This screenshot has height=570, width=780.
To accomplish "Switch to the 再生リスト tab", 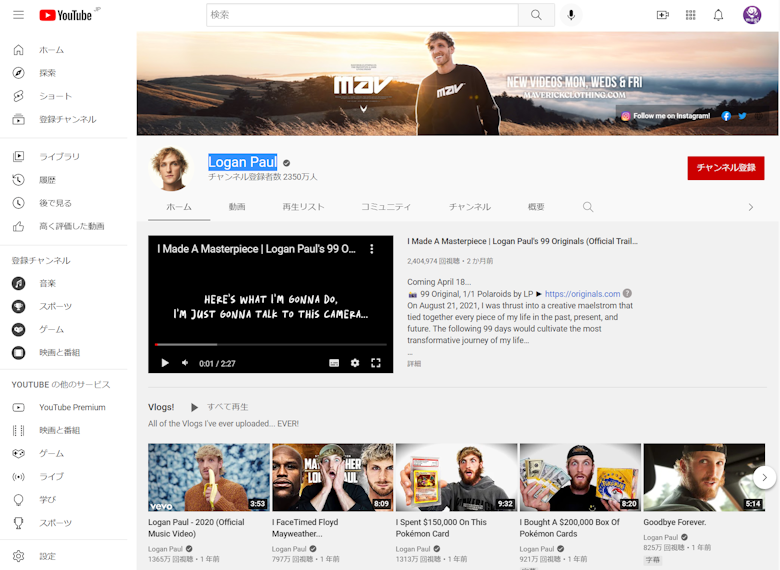I will coord(303,207).
